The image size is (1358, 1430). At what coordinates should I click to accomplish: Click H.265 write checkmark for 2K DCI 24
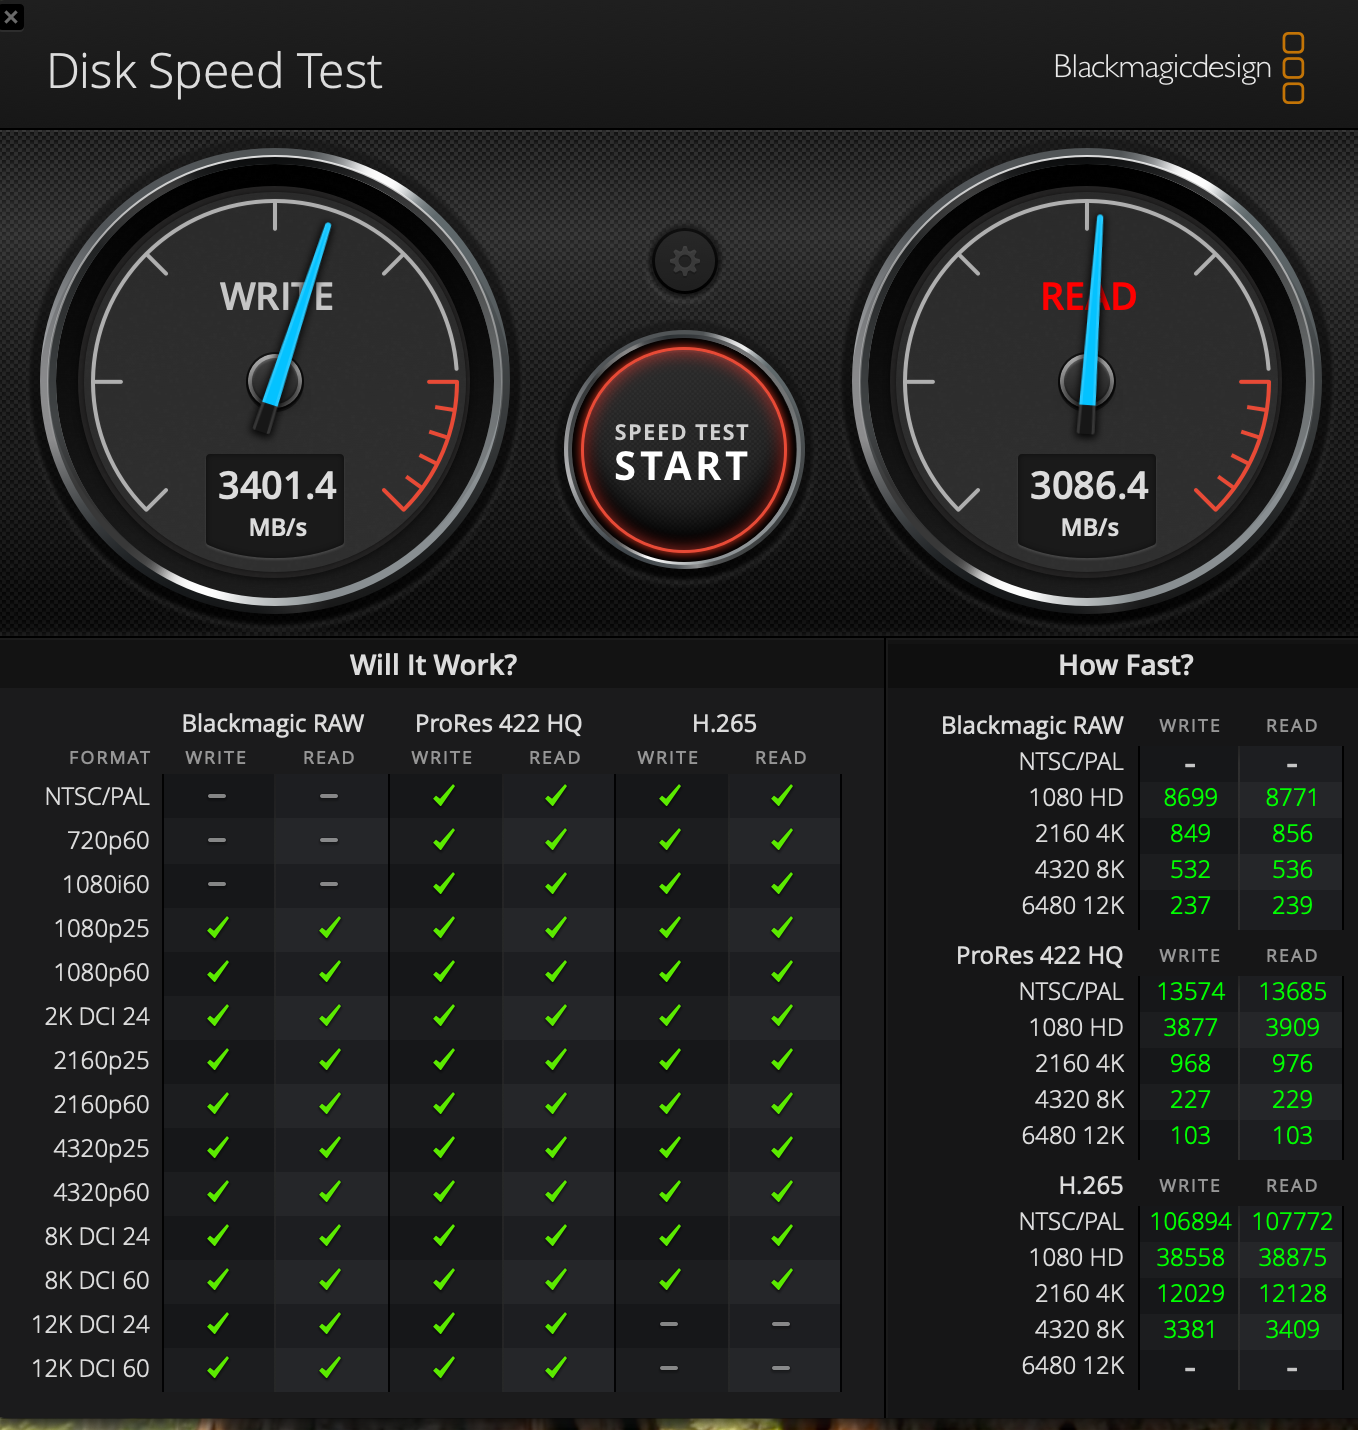(x=669, y=1016)
